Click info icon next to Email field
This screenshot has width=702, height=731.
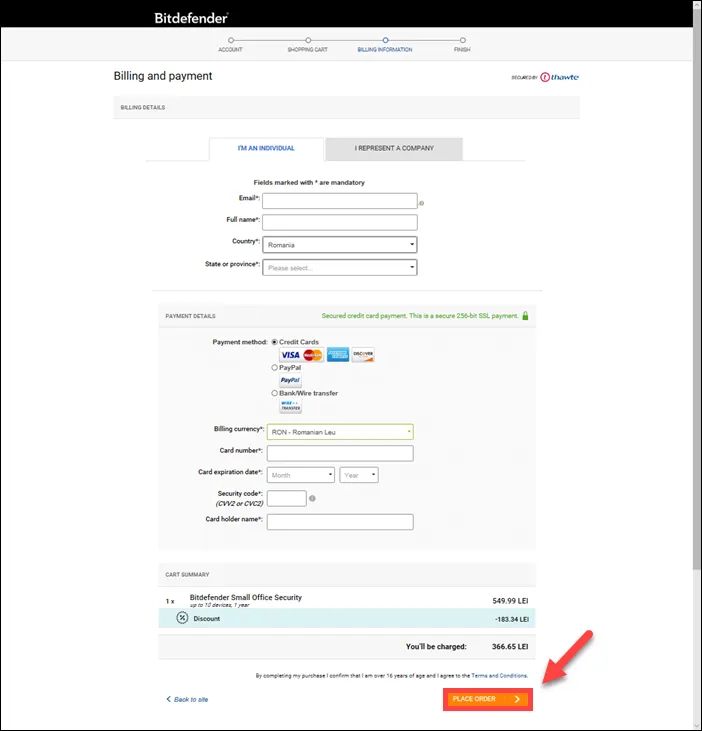(421, 203)
